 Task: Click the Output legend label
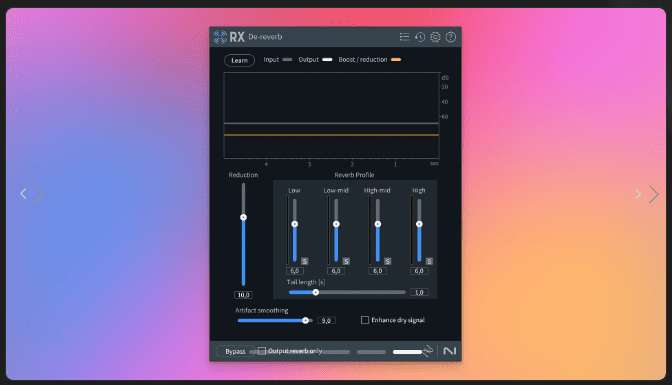(309, 60)
